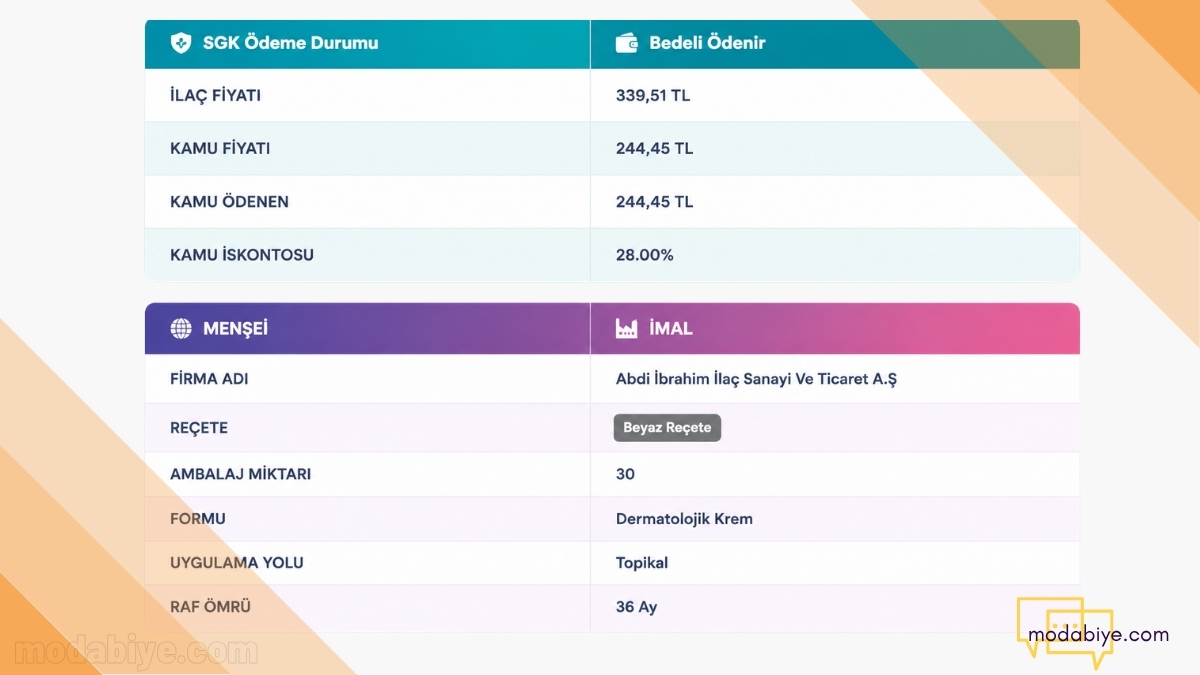Click the MENŞEİ header text
Viewport: 1200px width, 675px height.
(235, 328)
